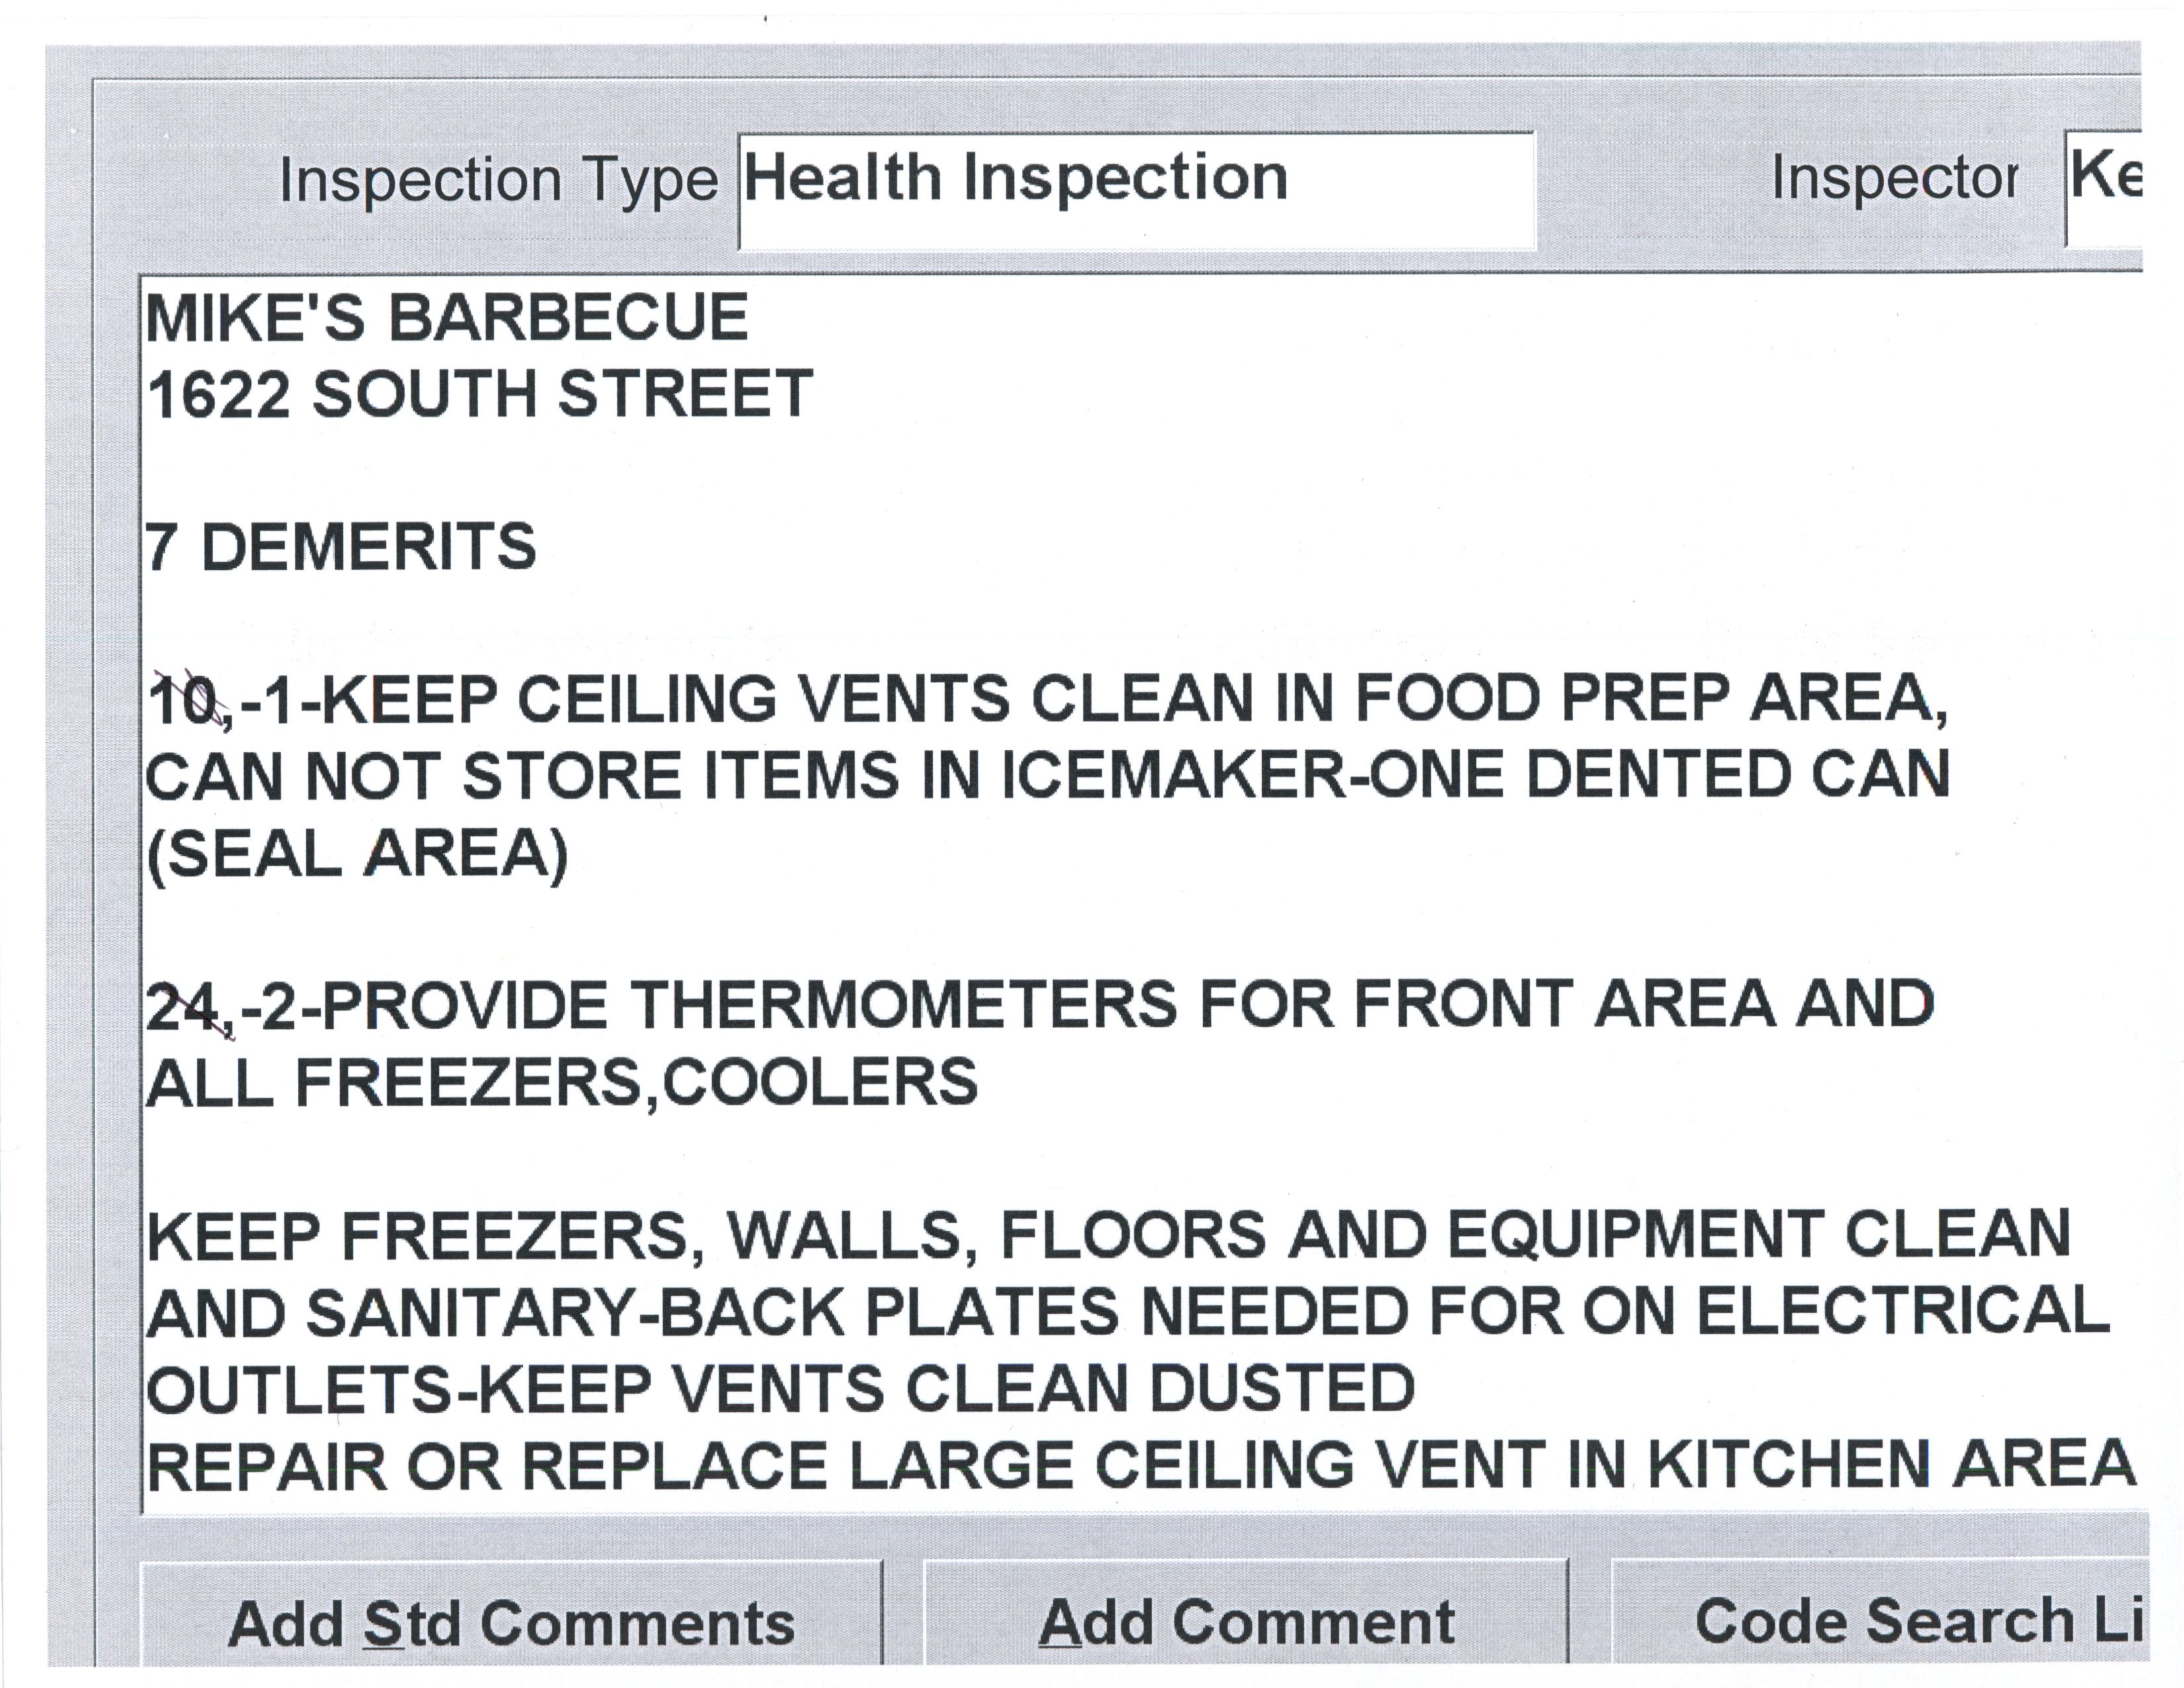This screenshot has width=2184, height=1688.
Task: Click the 1622 SOUTH STREET address line
Action: 480,394
